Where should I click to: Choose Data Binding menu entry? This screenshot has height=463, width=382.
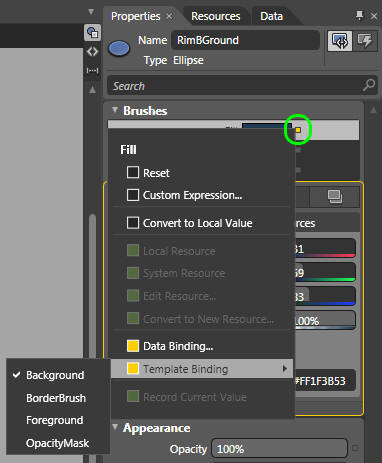coord(170,346)
